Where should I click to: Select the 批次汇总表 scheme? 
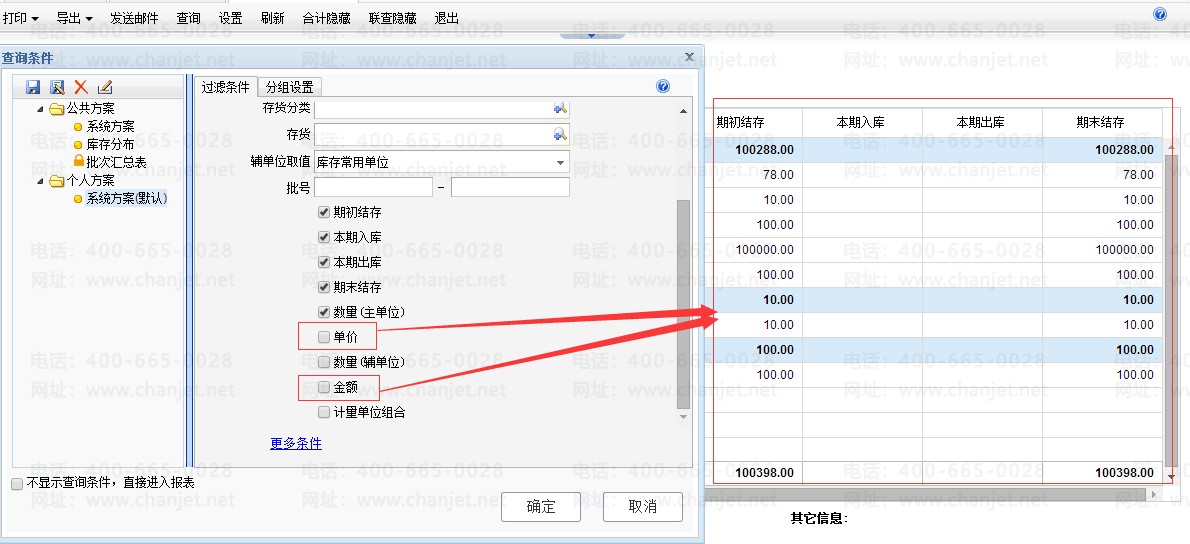click(x=116, y=162)
